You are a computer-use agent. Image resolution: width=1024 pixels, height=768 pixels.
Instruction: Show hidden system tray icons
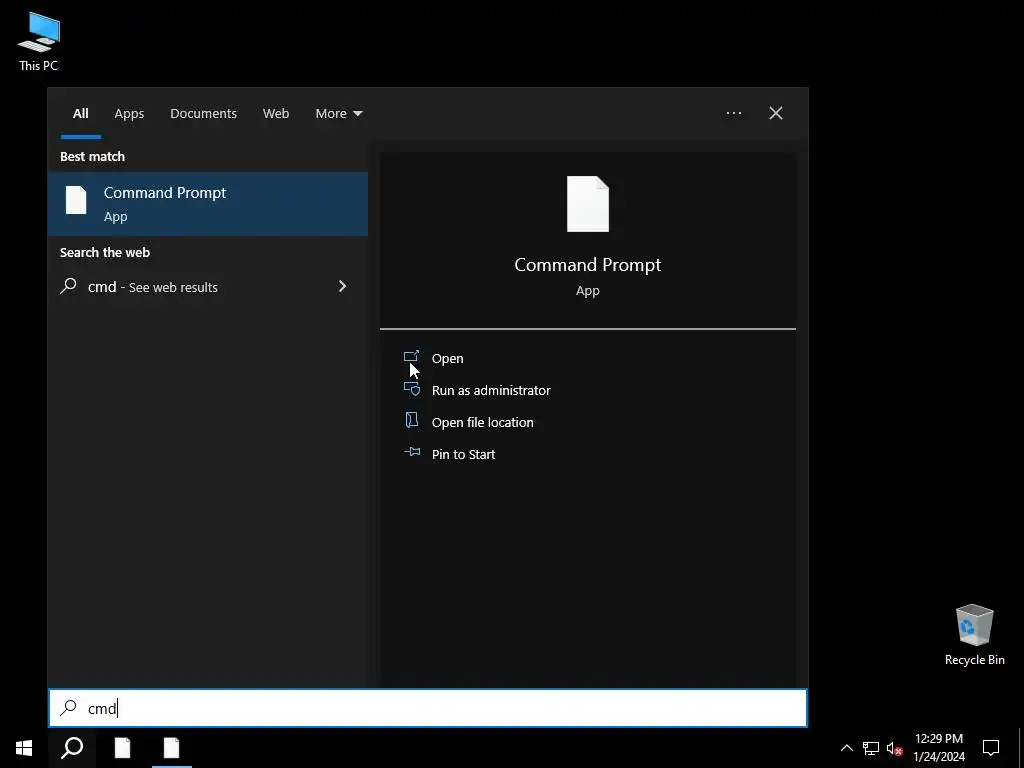[x=846, y=748]
